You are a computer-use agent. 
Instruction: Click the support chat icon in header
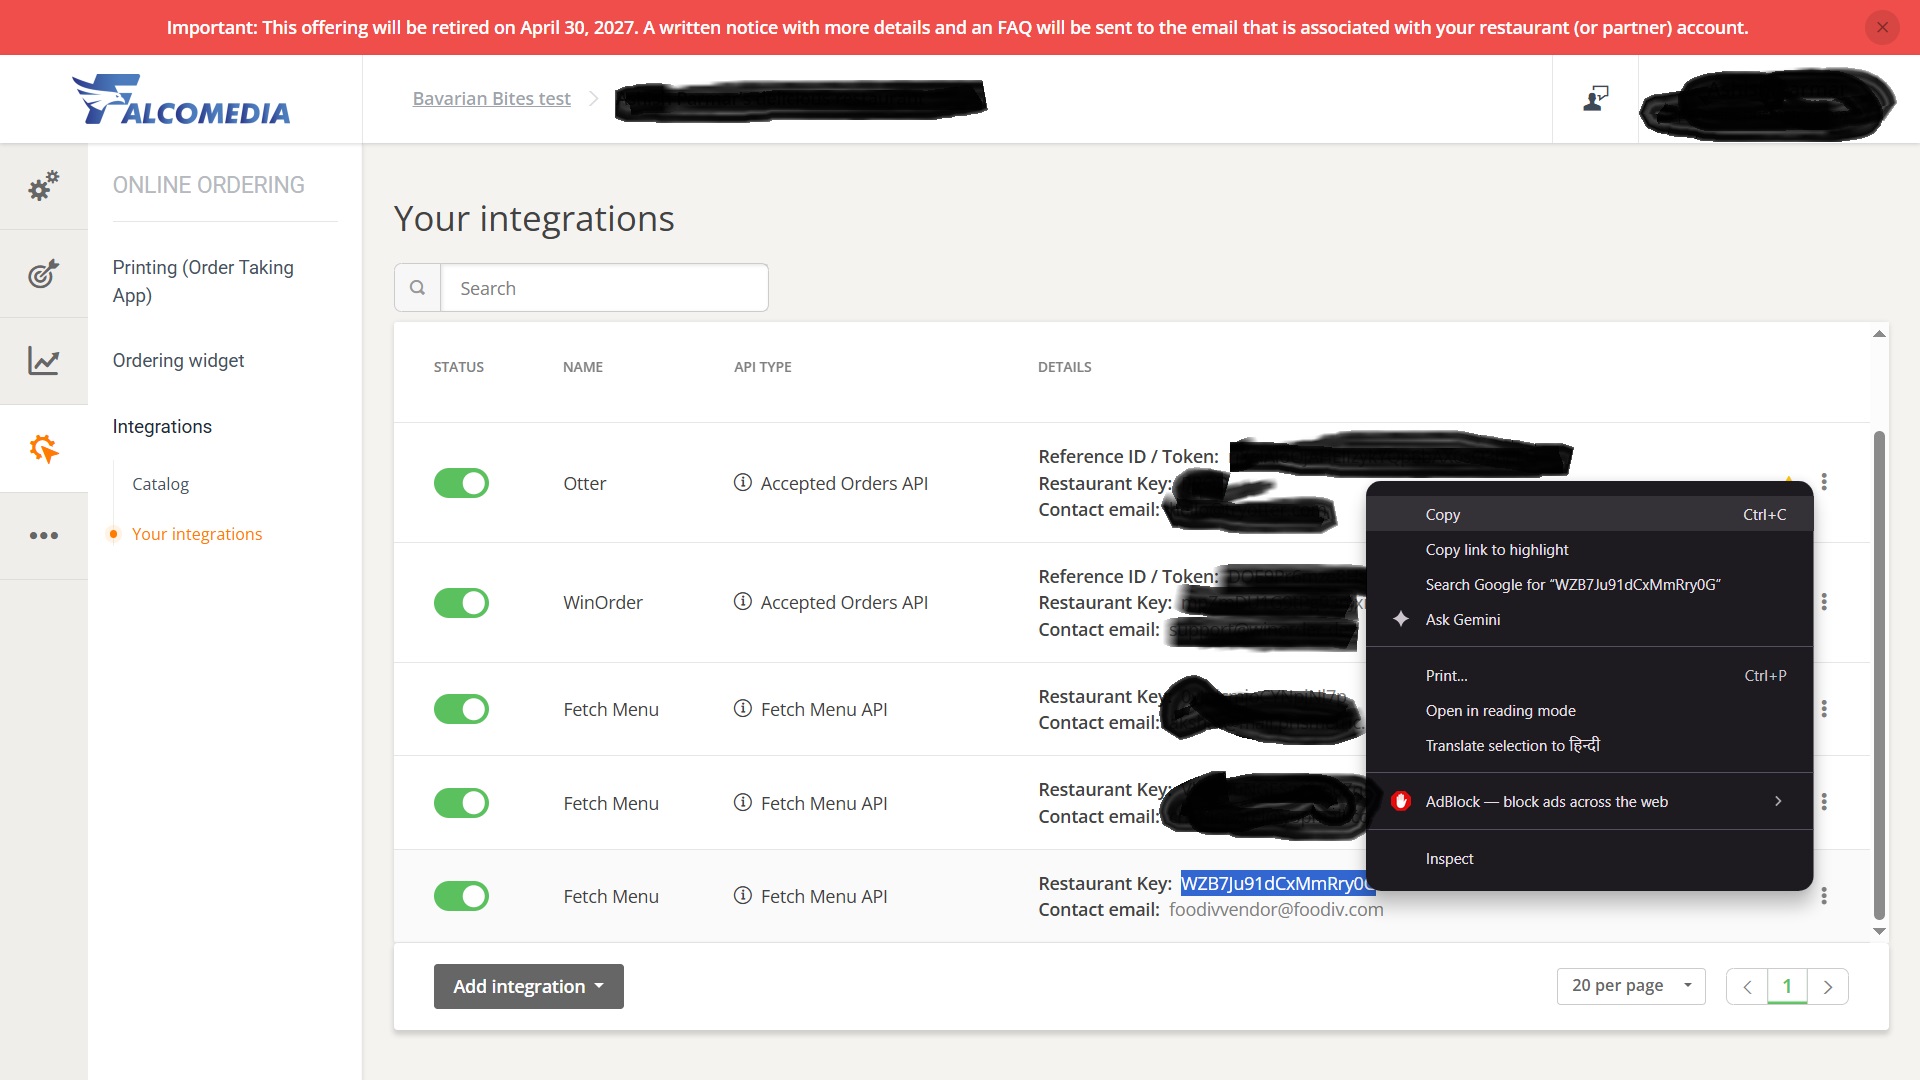click(x=1595, y=98)
